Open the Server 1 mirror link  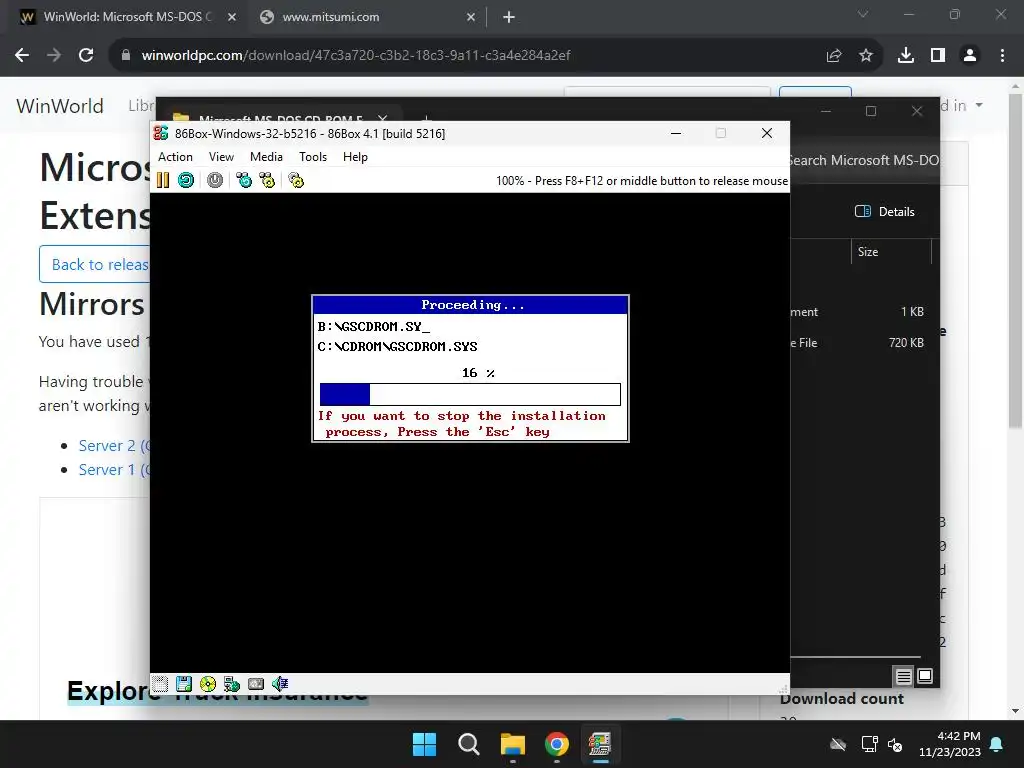pyautogui.click(x=114, y=470)
